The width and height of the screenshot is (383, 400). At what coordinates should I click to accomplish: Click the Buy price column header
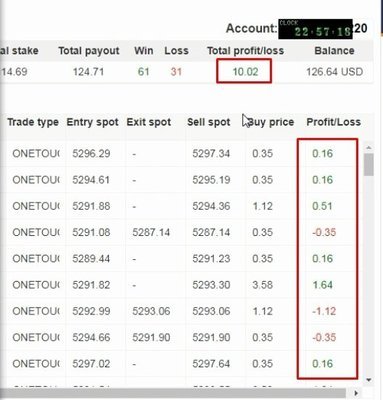271,122
